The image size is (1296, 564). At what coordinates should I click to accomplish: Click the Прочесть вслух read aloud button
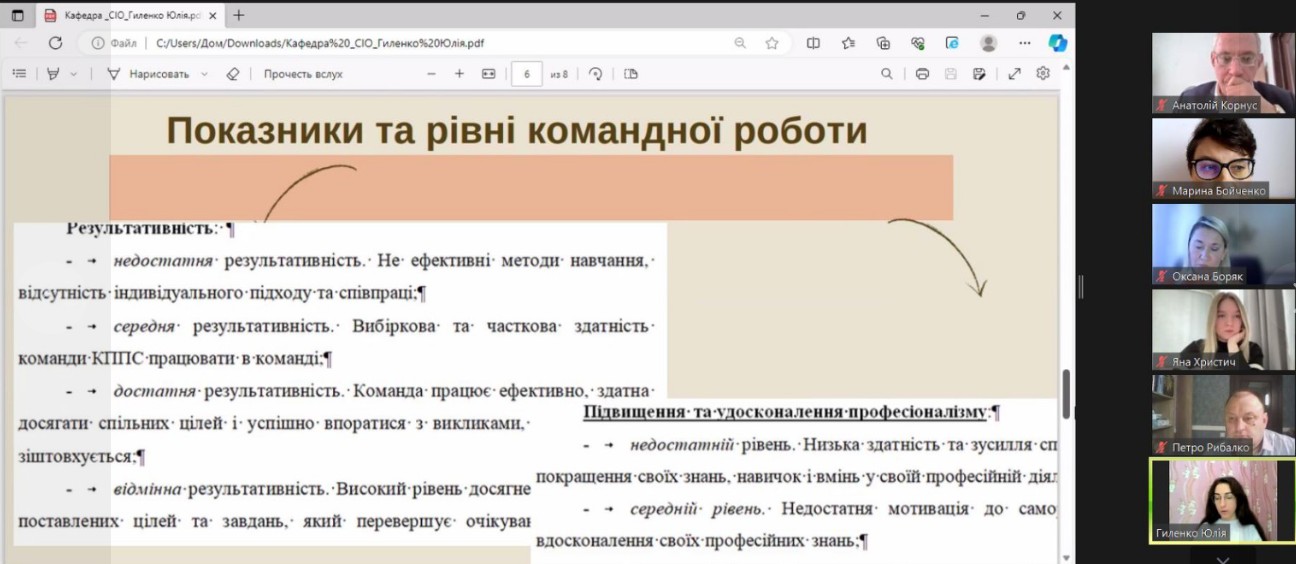[302, 74]
